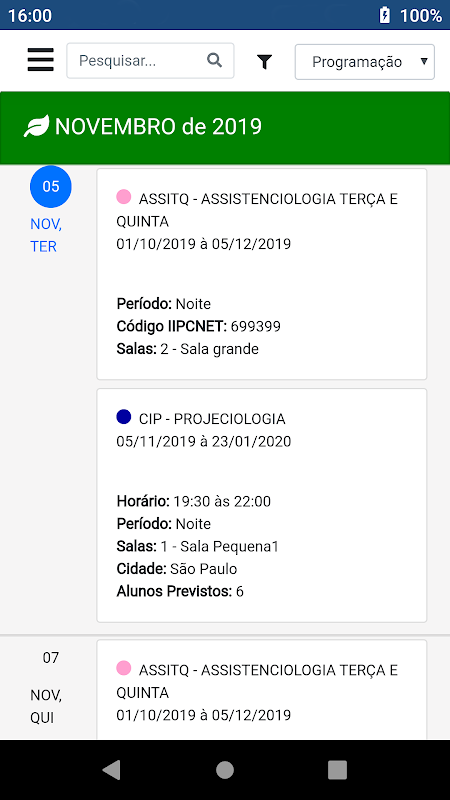Tap the Android recent apps square
Screen dimensions: 450x800
pos(337,769)
